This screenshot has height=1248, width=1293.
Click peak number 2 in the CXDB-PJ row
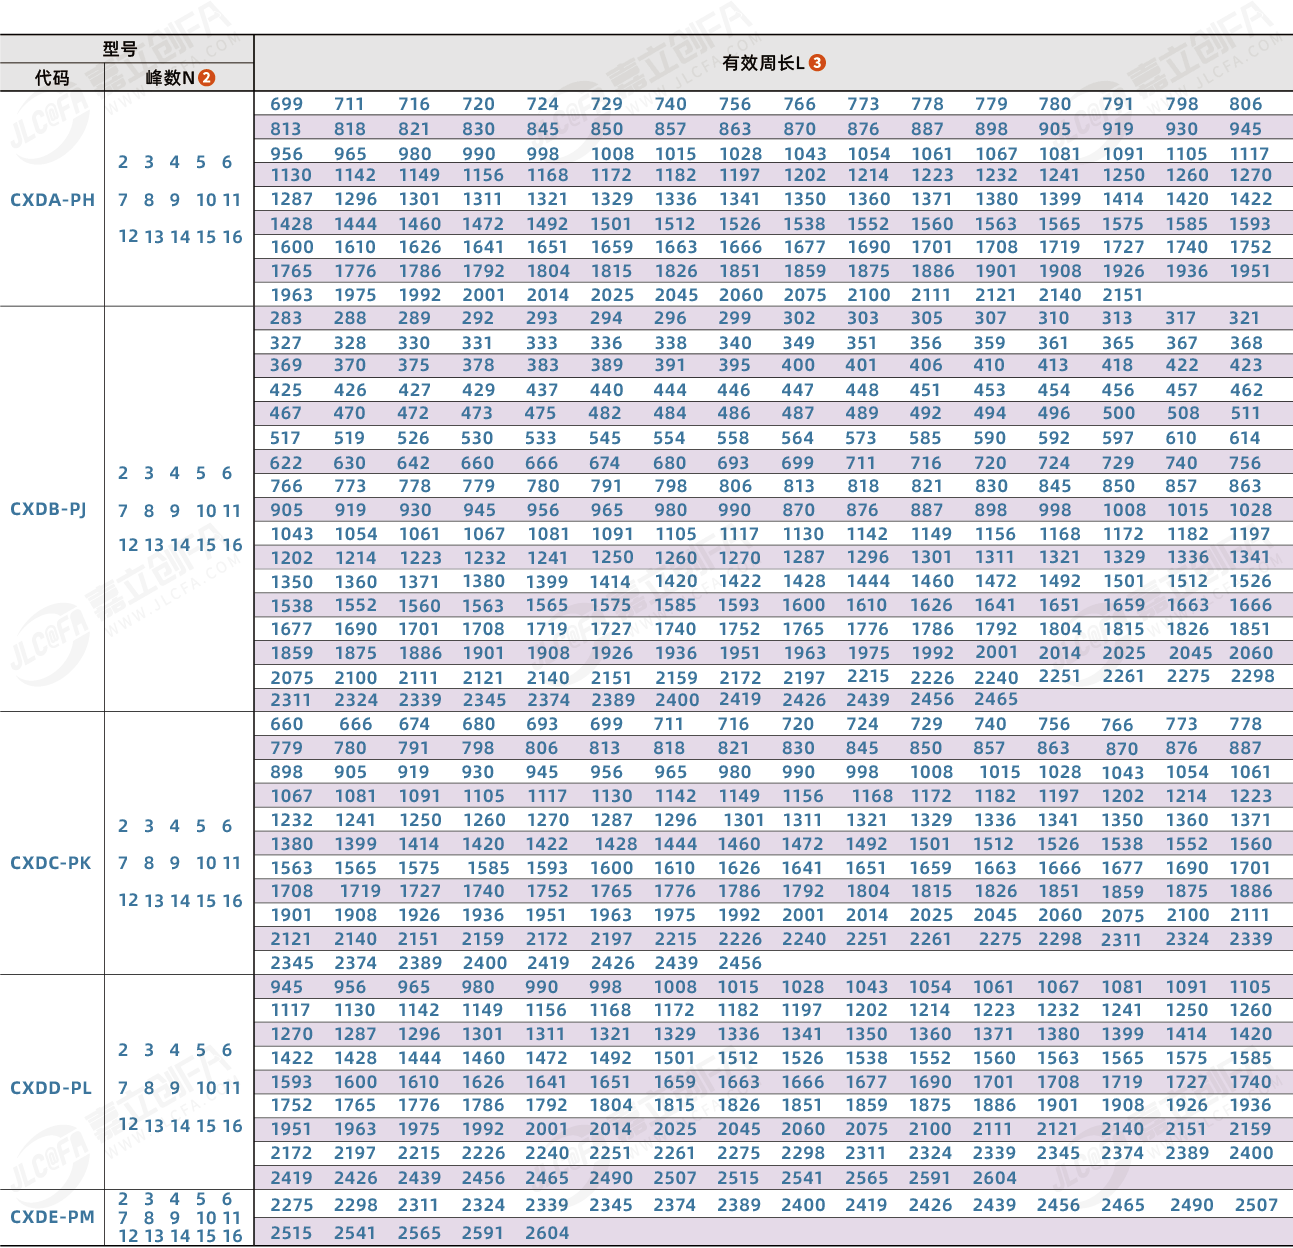point(123,473)
